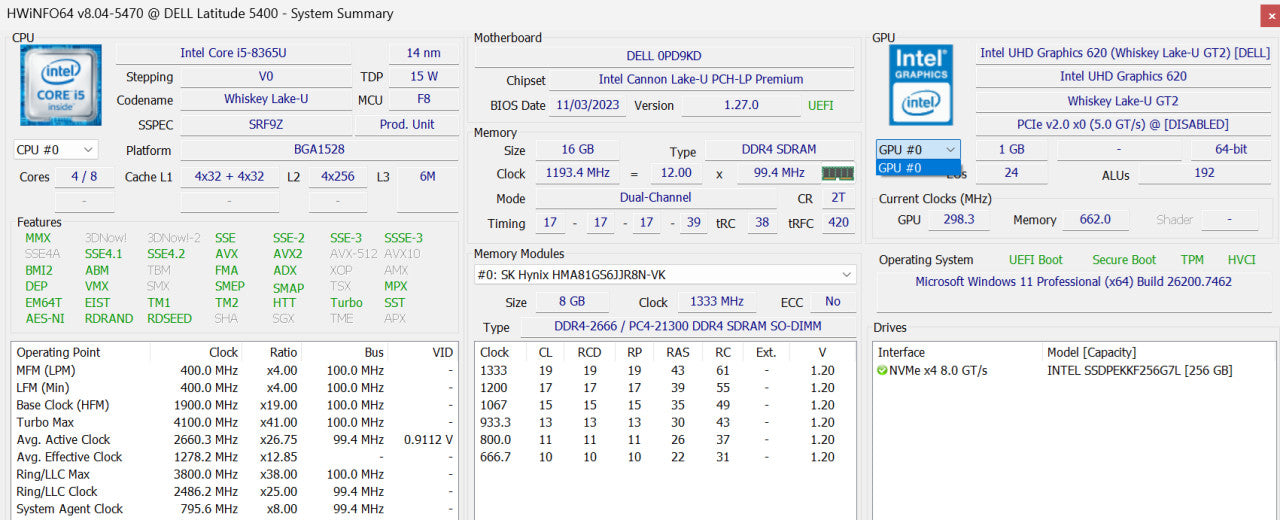Viewport: 1280px width, 520px height.
Task: Click the Intel Core i5 CPU logo
Action: point(61,85)
